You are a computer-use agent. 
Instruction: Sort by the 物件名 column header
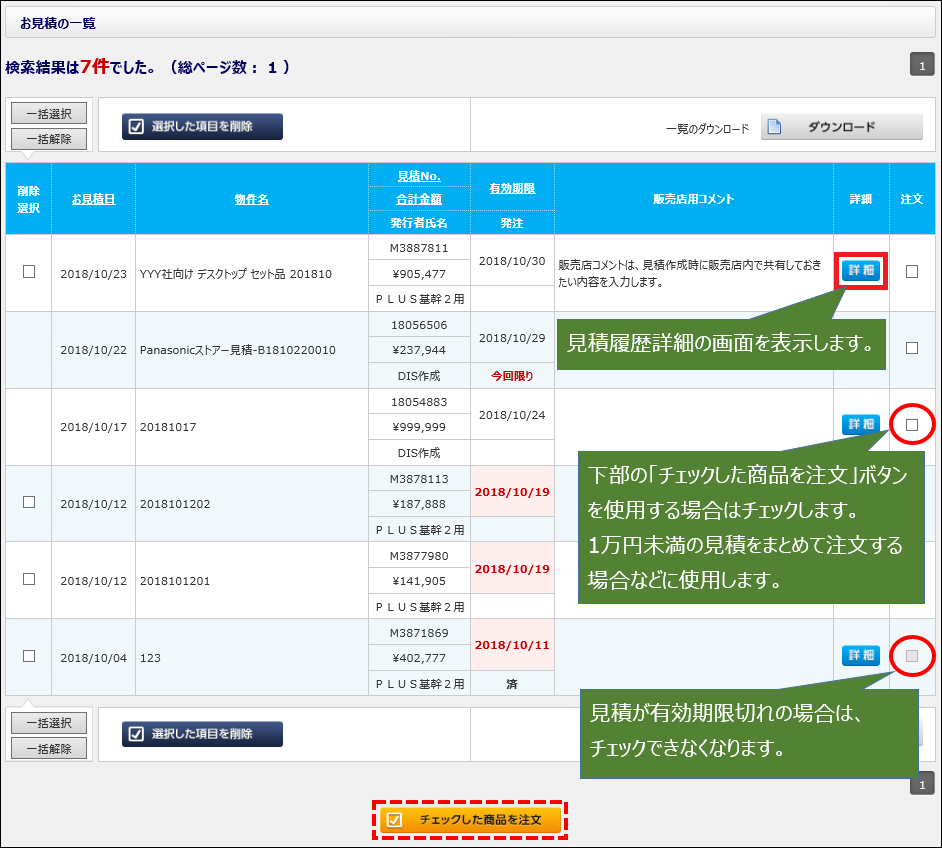[x=251, y=199]
